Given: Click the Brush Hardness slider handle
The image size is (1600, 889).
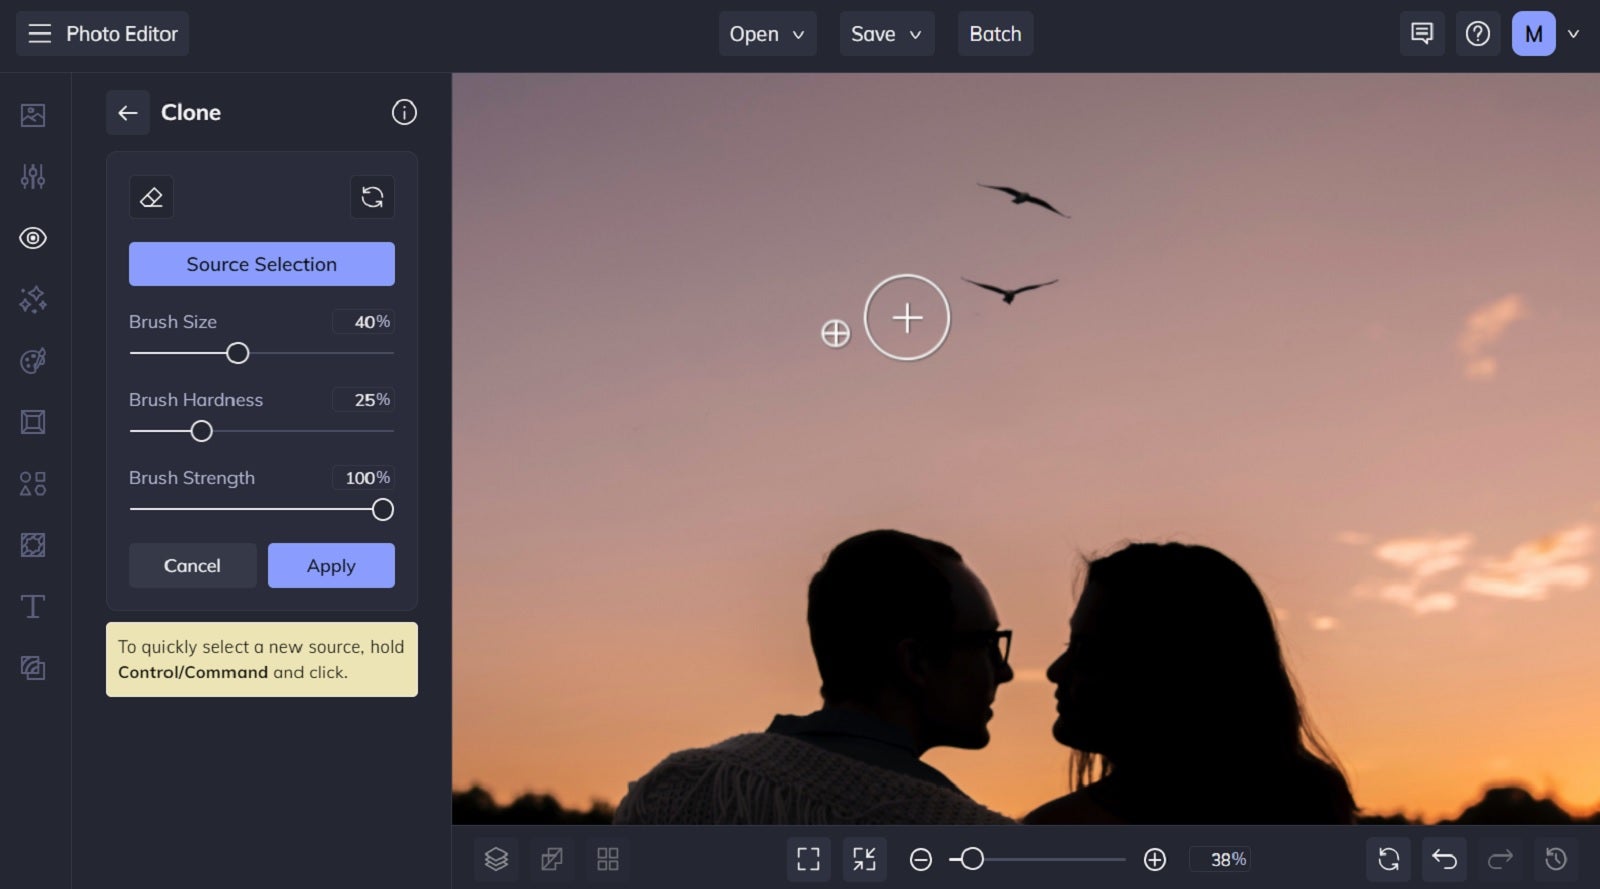Looking at the screenshot, I should 202,431.
